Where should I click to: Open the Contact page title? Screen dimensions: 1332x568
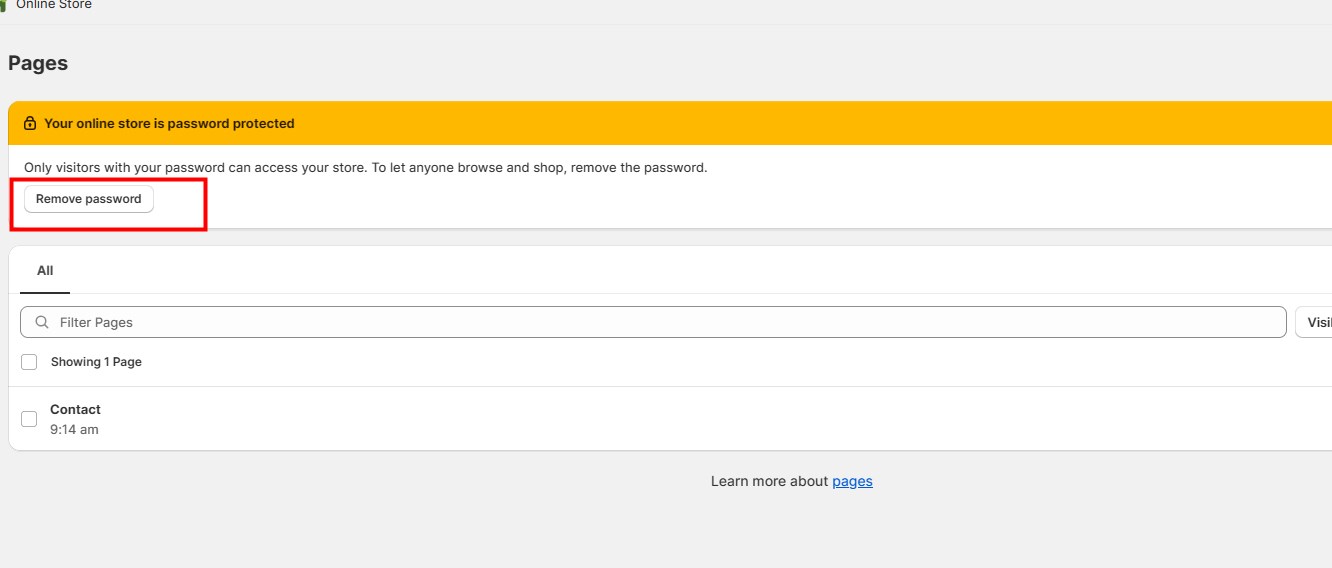click(75, 409)
